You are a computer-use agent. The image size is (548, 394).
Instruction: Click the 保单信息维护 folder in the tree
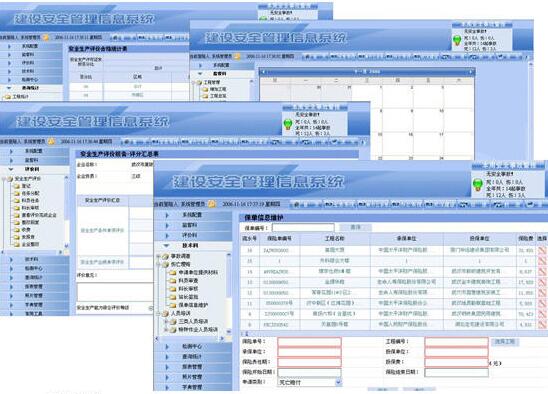point(193,305)
